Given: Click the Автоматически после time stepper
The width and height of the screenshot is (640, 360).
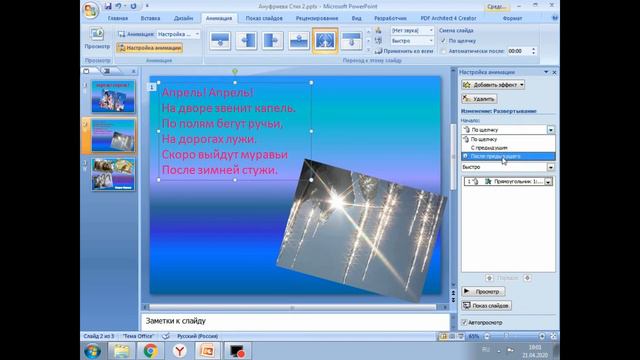Looking at the screenshot, I should pos(533,51).
